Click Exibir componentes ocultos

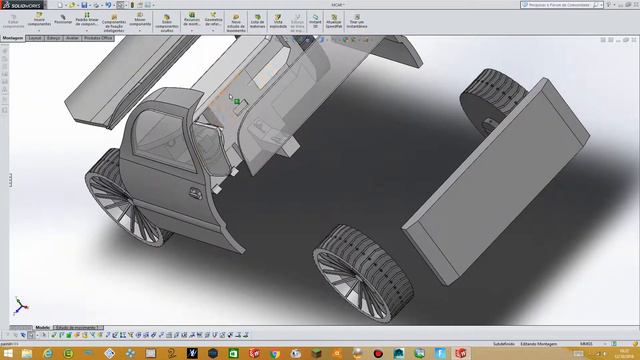167,23
